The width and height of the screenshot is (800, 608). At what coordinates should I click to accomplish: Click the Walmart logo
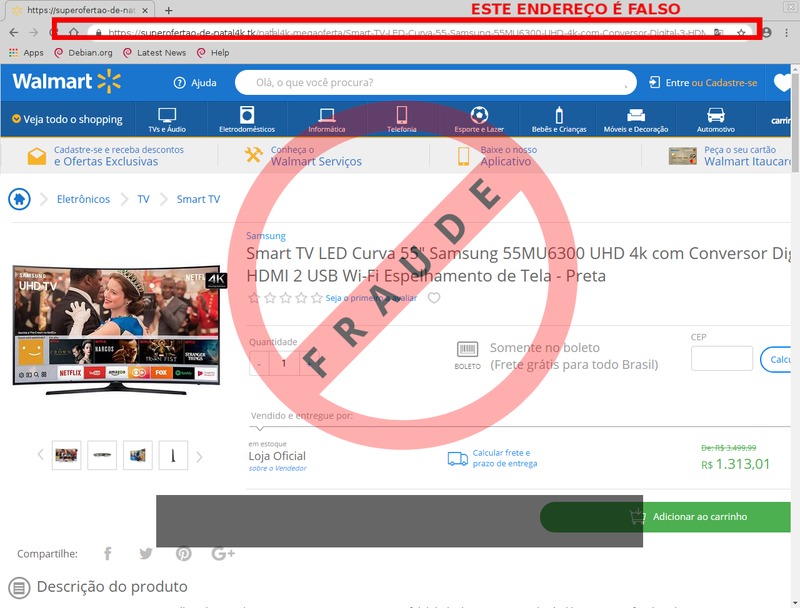(66, 82)
